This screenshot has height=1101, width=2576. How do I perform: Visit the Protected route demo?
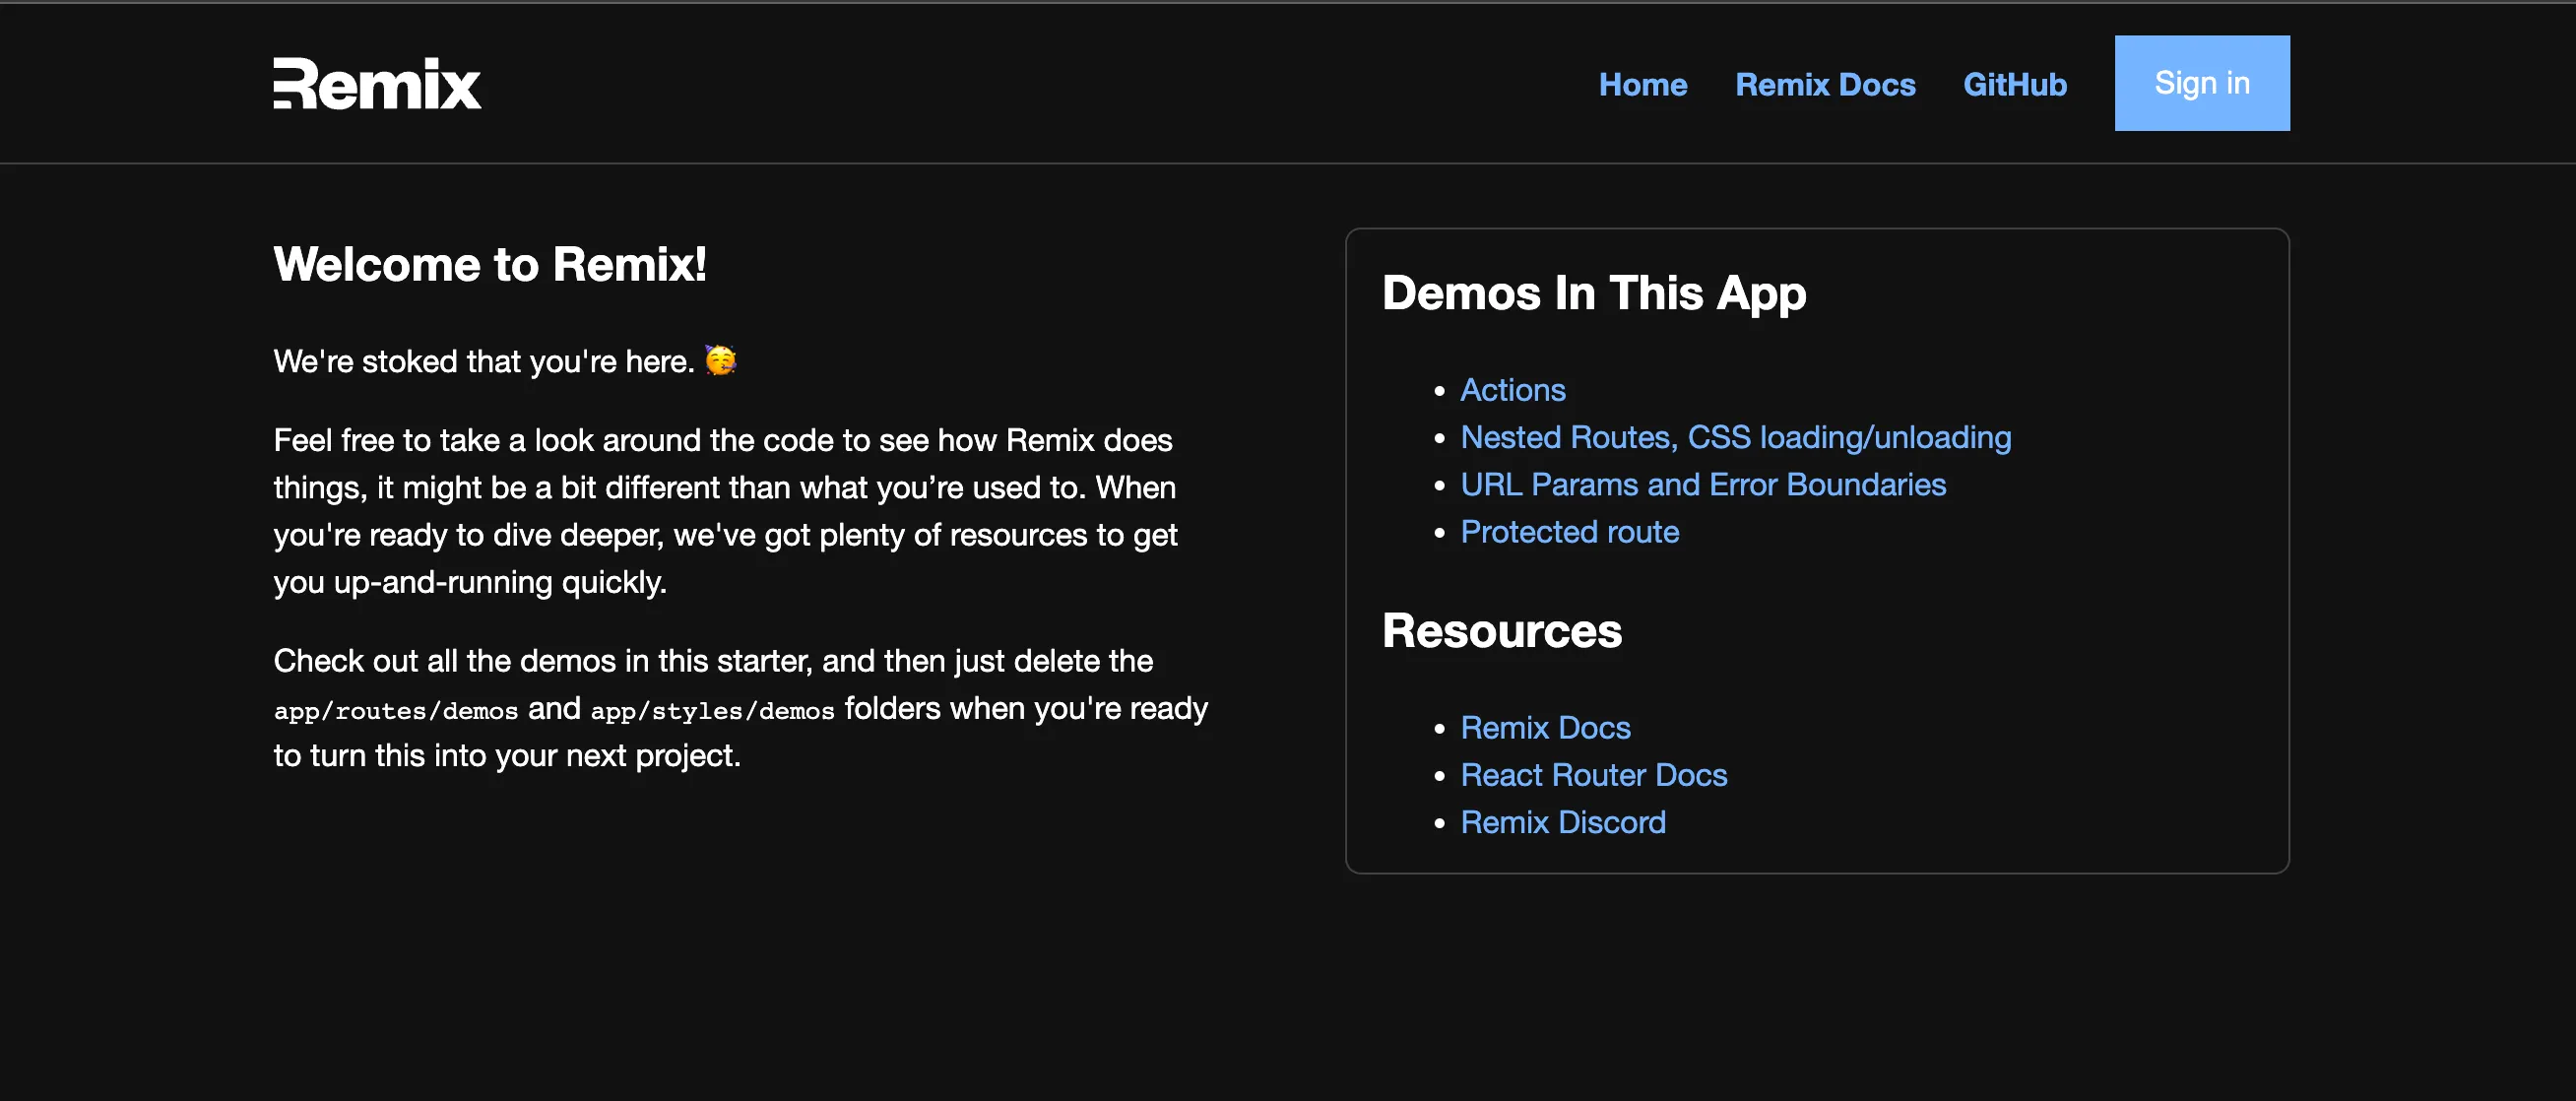[1569, 532]
